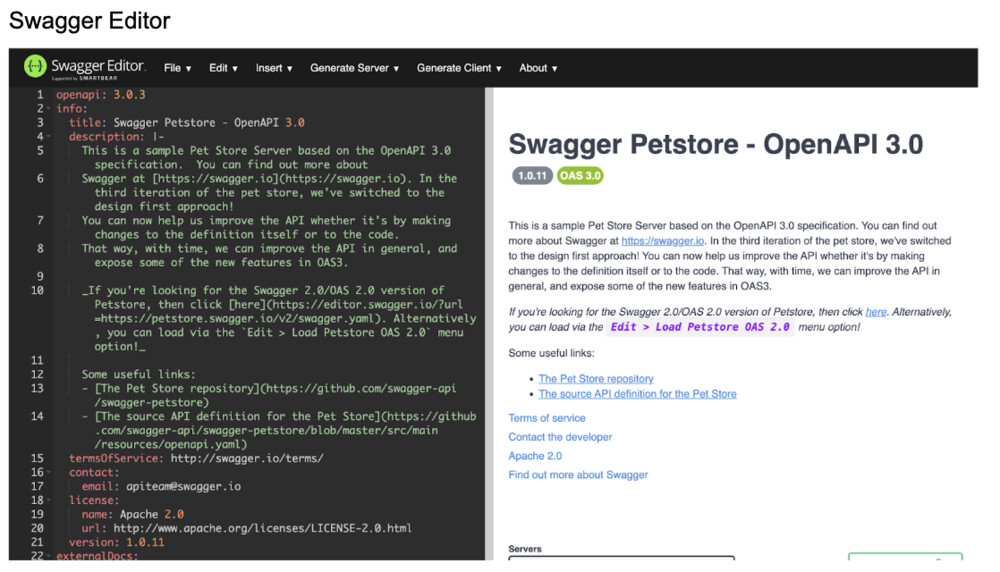Fold the license section at line 18
The image size is (1000, 572).
[x=48, y=501]
